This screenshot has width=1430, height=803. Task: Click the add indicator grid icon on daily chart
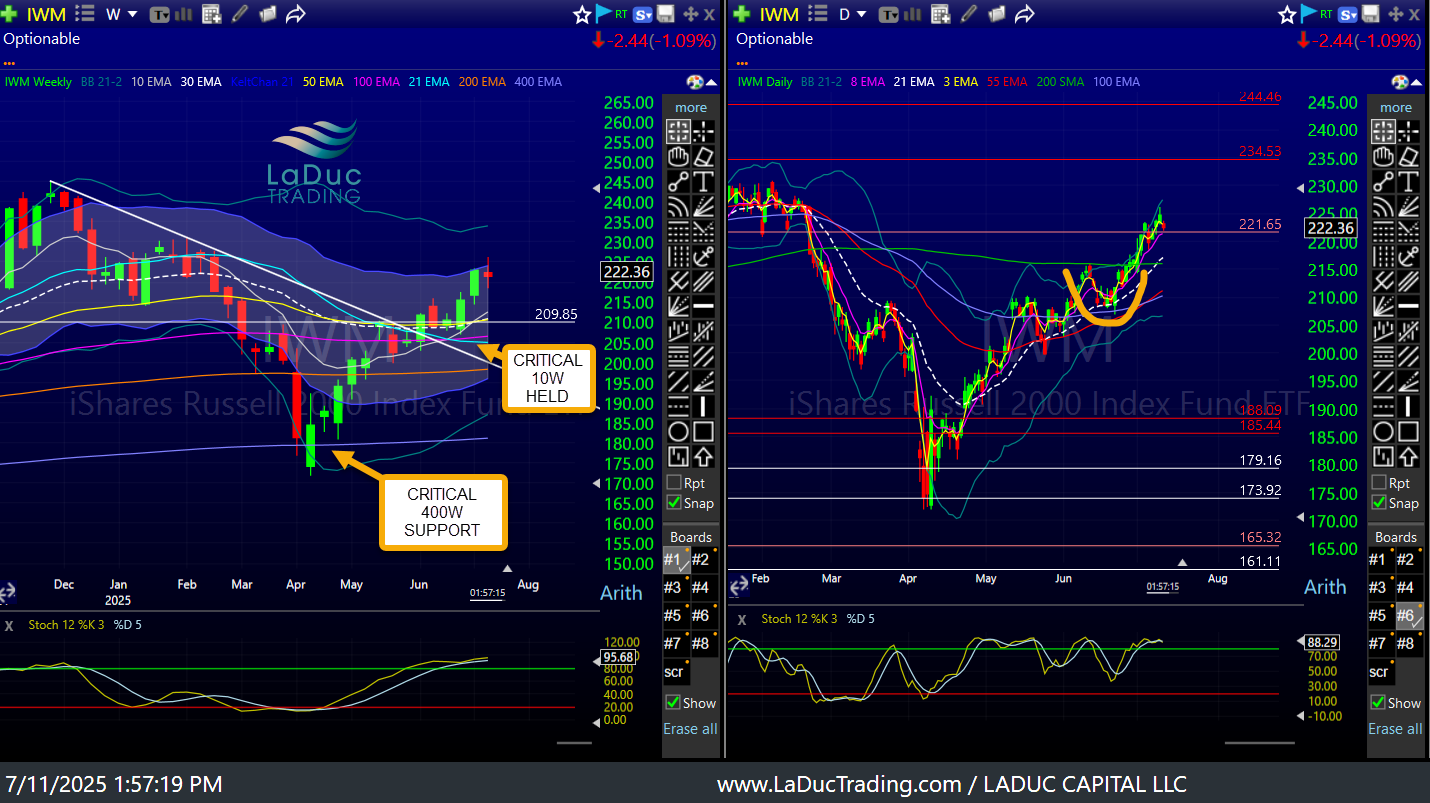pos(940,14)
